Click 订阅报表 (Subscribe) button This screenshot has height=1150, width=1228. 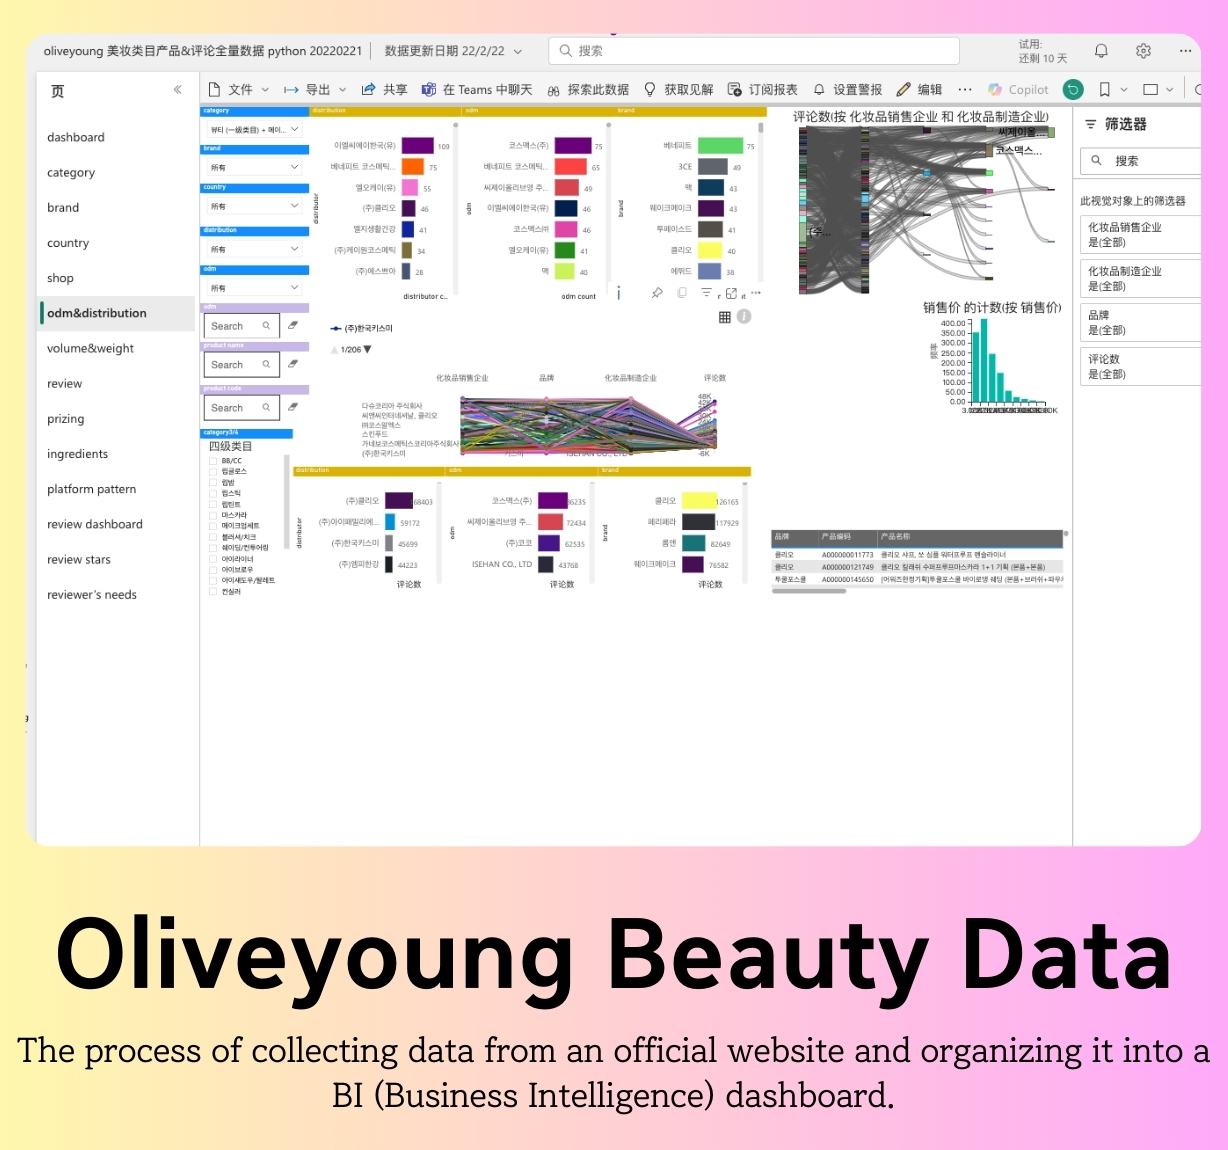[763, 89]
